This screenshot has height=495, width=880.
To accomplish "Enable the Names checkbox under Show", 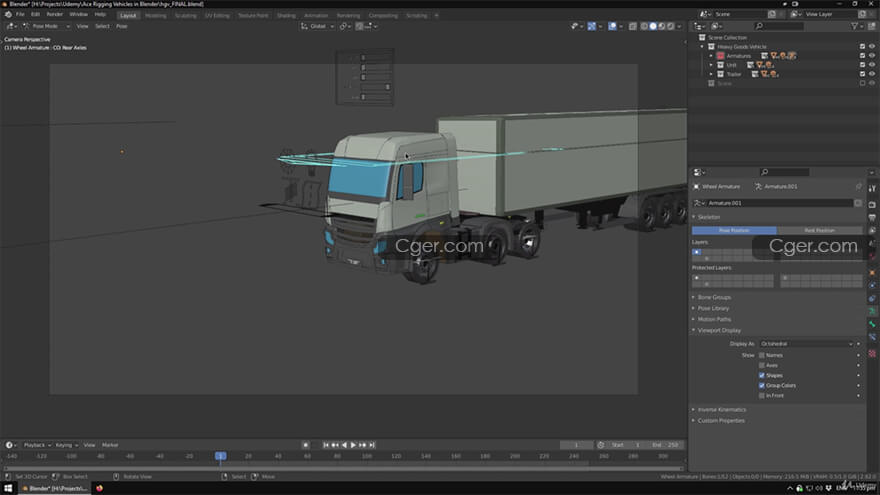I will pyautogui.click(x=762, y=355).
